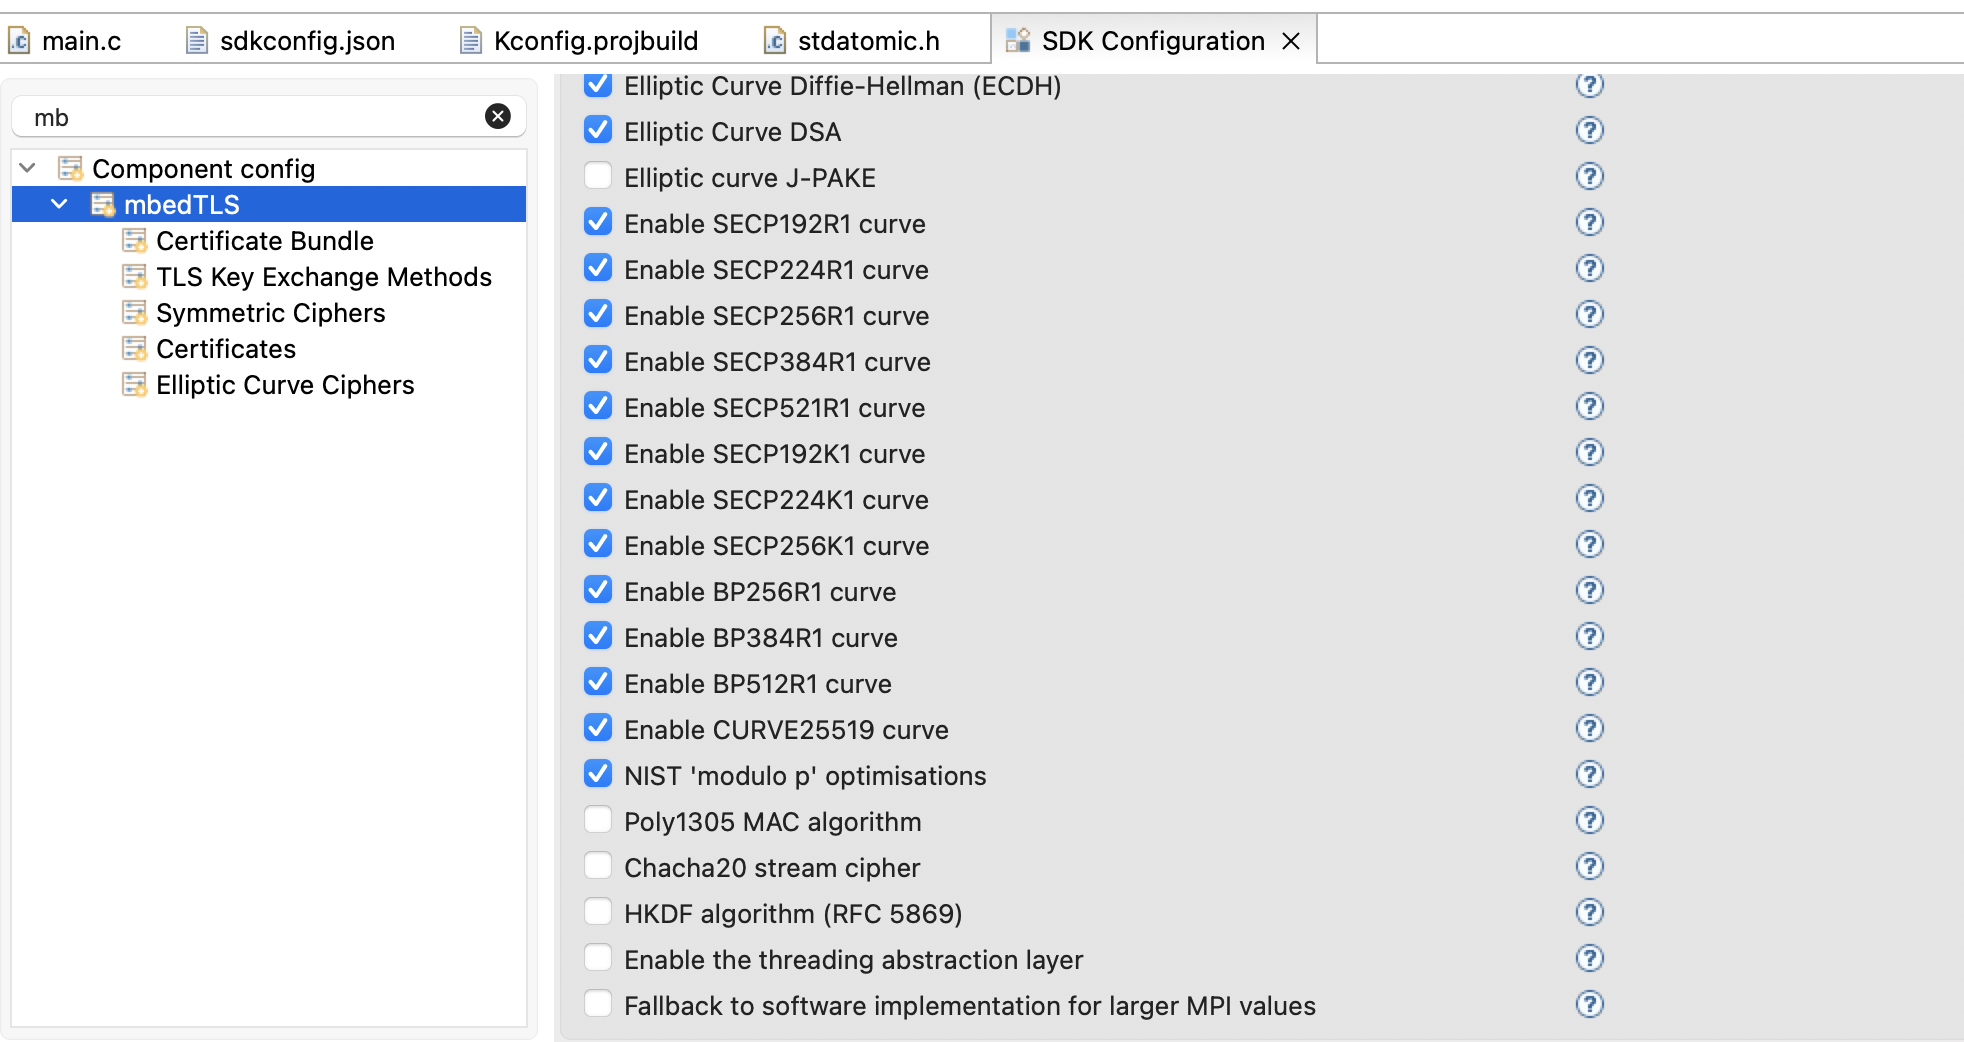Clear the search field using the x icon
Screen dimensions: 1964x1042
pyautogui.click(x=497, y=116)
